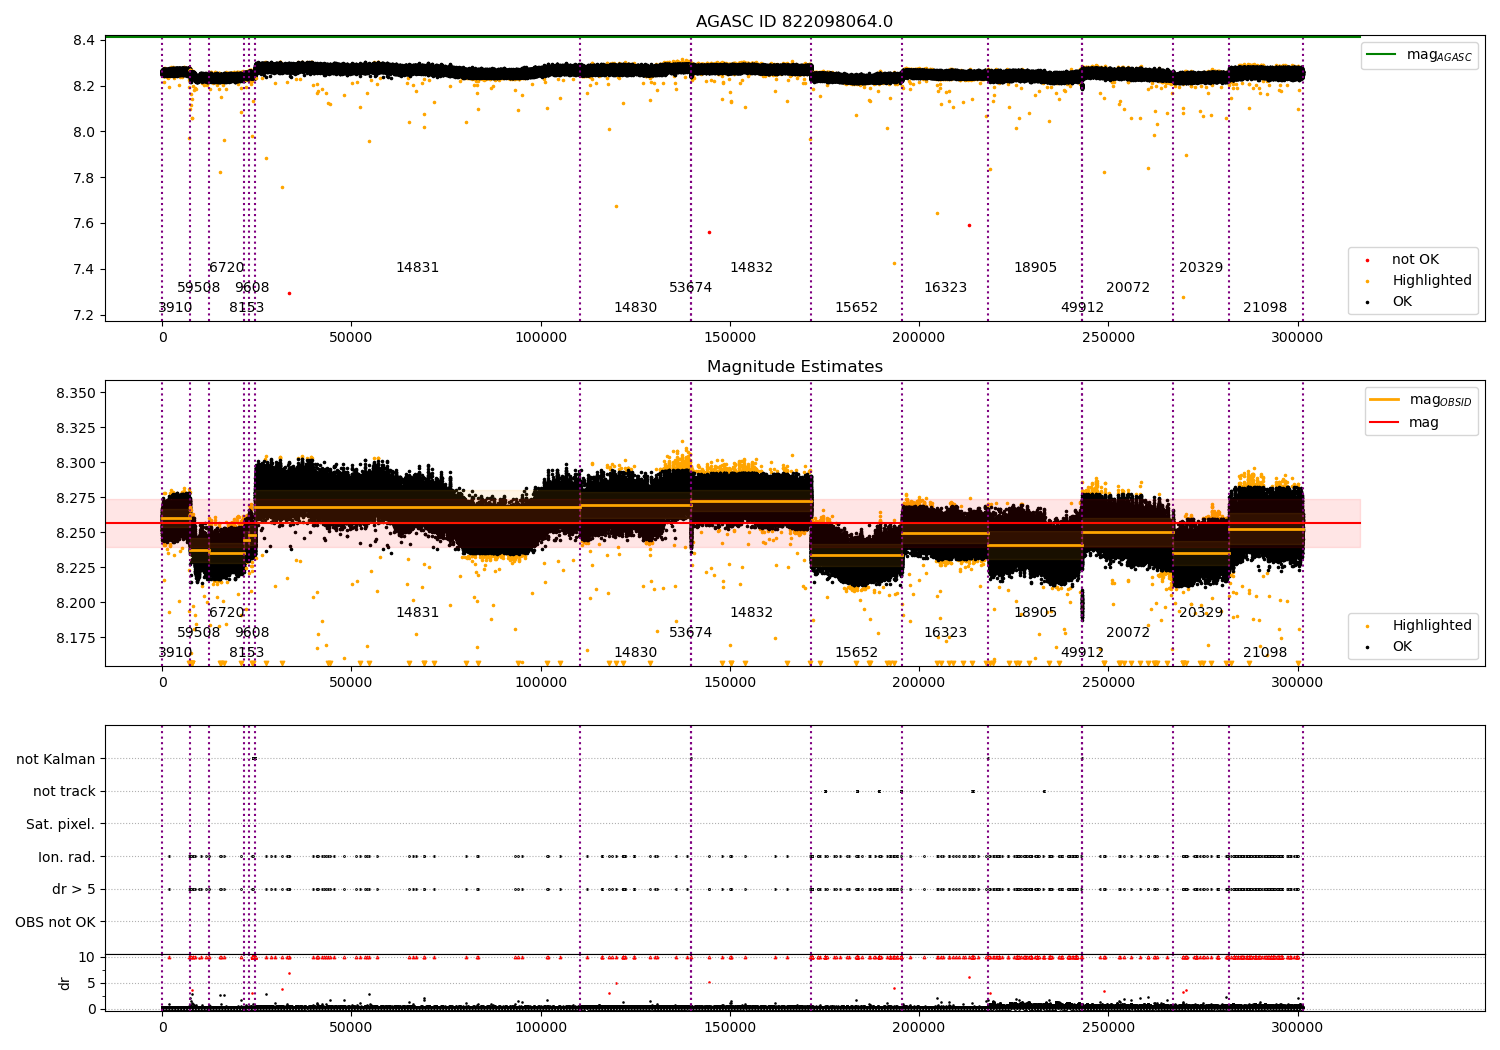The height and width of the screenshot is (1050, 1500).
Task: Click obsid label 18905 in top plot
Action: (1035, 268)
